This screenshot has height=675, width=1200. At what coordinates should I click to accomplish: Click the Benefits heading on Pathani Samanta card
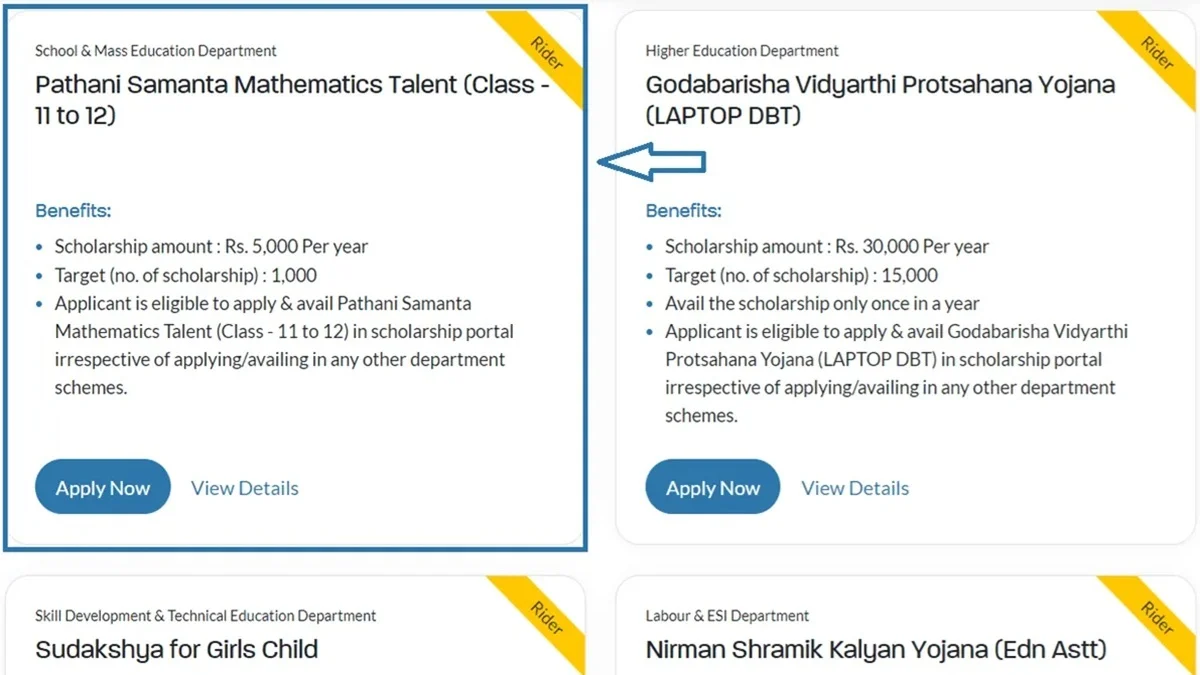tap(73, 211)
